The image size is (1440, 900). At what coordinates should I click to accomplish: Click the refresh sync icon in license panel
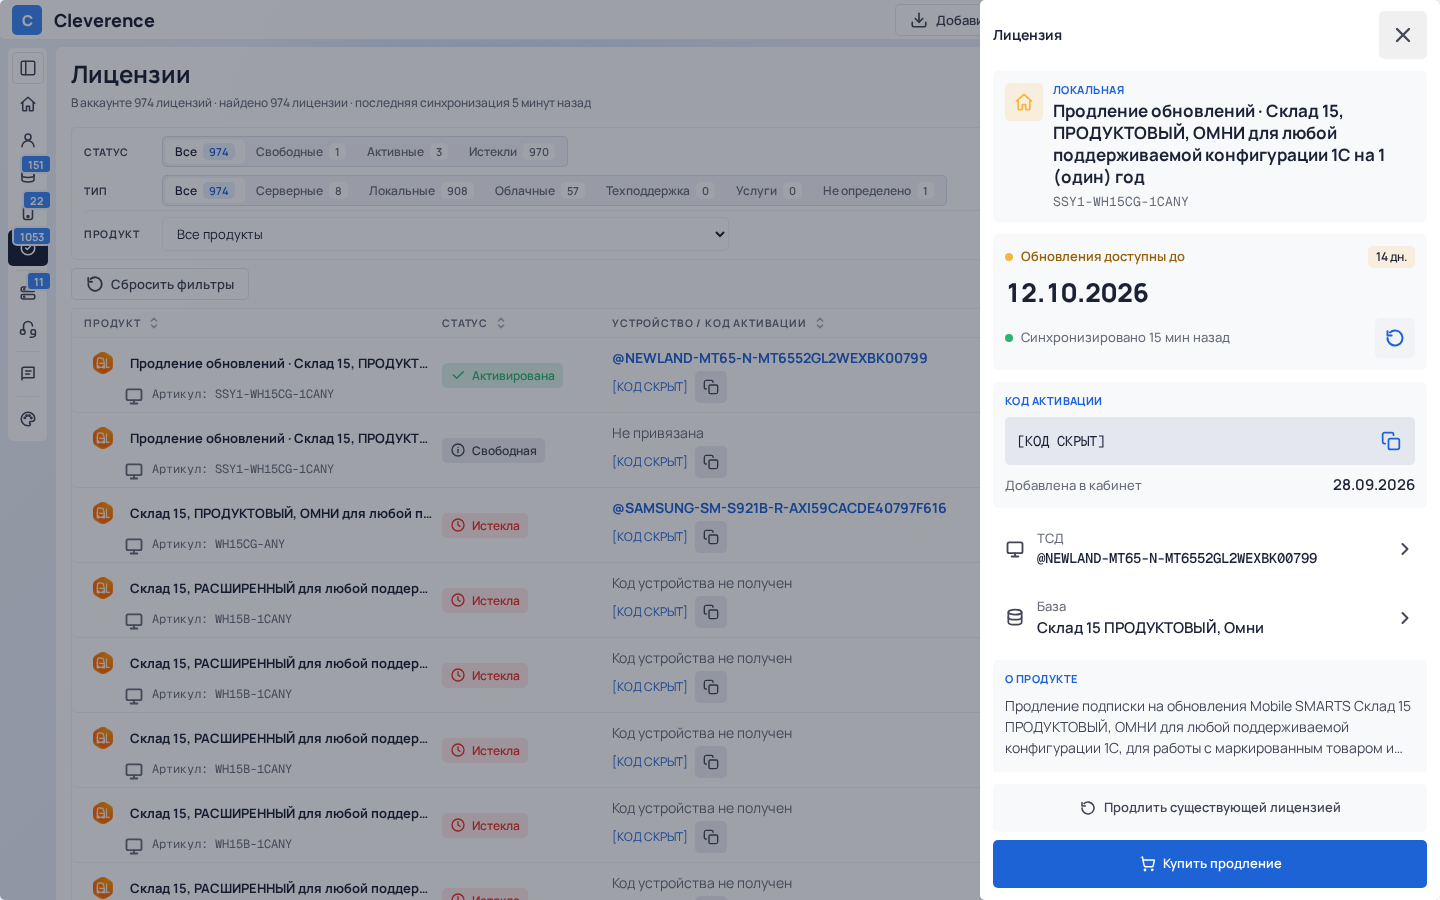tap(1395, 338)
